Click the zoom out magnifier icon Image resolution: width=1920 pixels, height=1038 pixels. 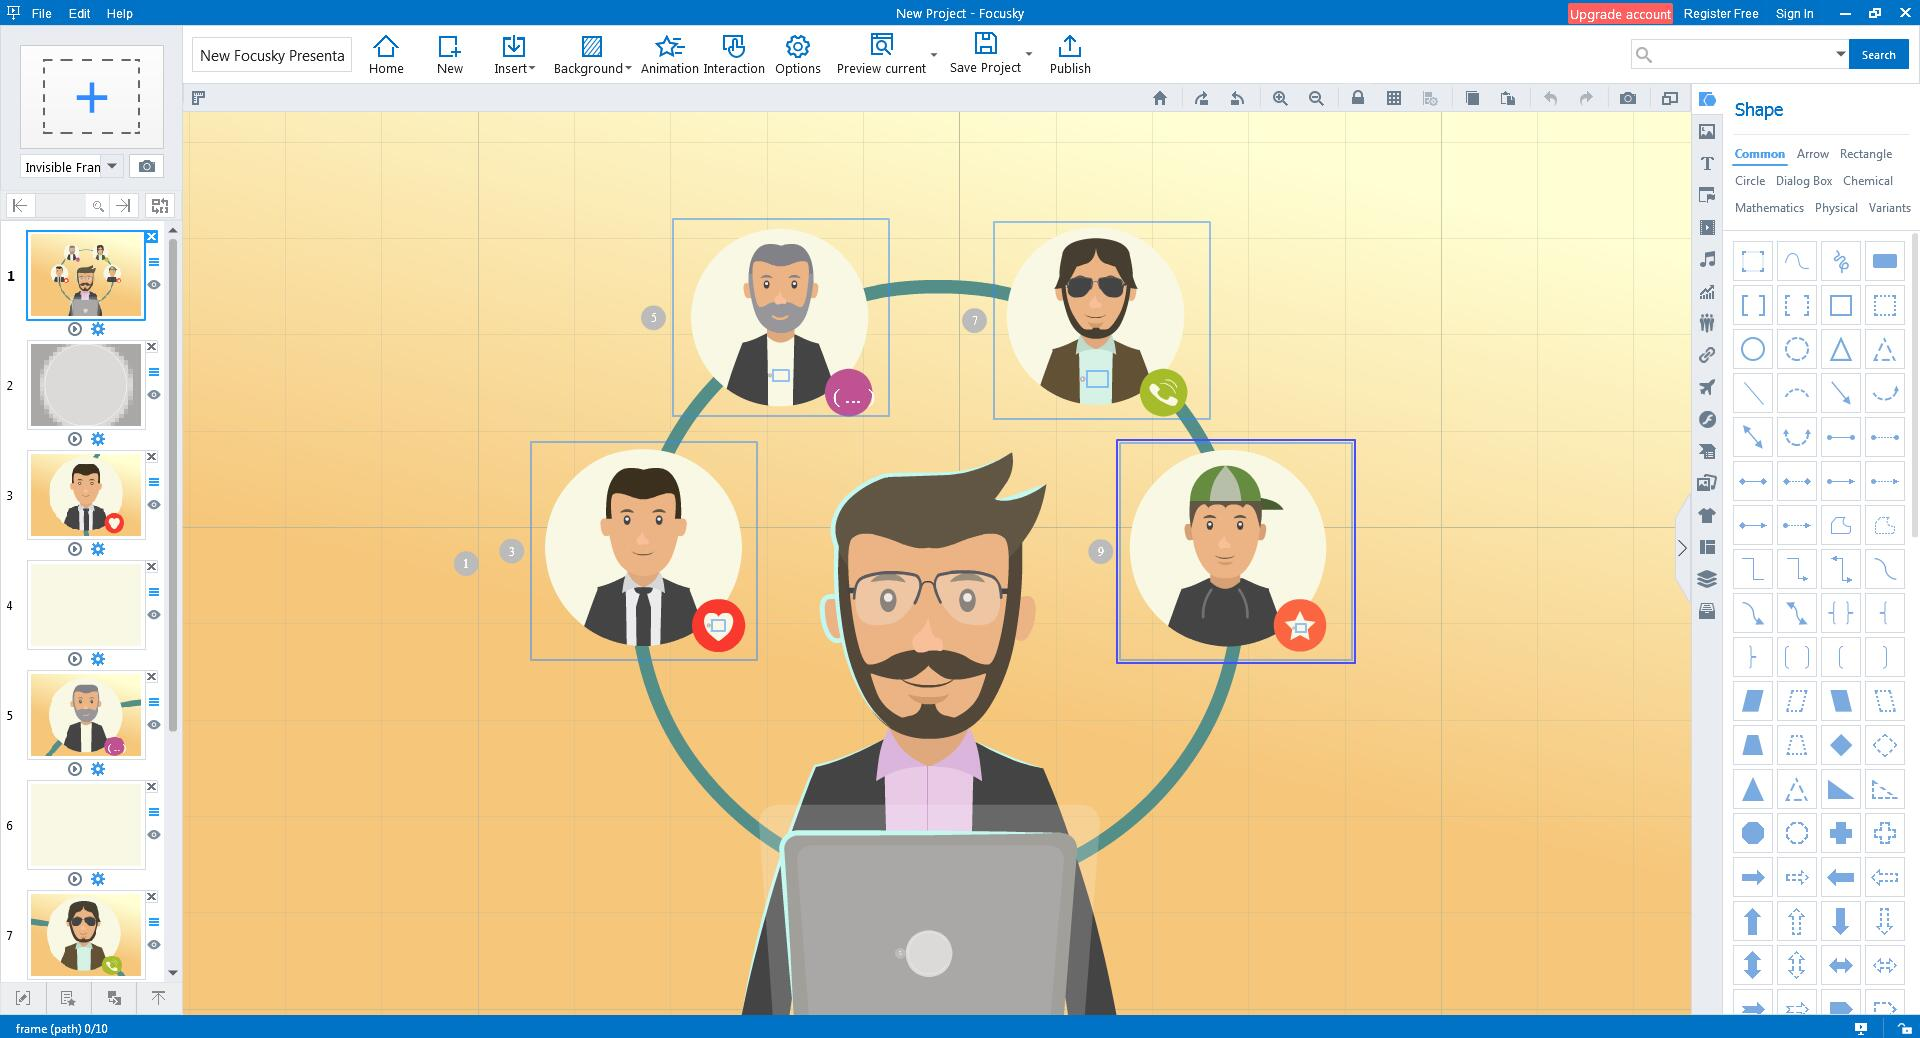(1316, 98)
